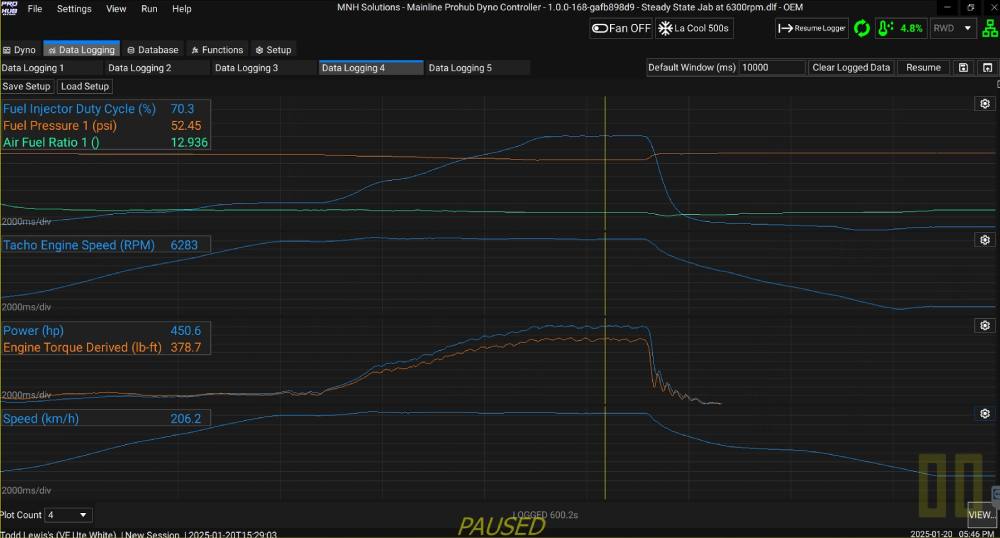Image resolution: width=1000 pixels, height=538 pixels.
Task: Click the green refresh arrows icon
Action: [x=862, y=28]
